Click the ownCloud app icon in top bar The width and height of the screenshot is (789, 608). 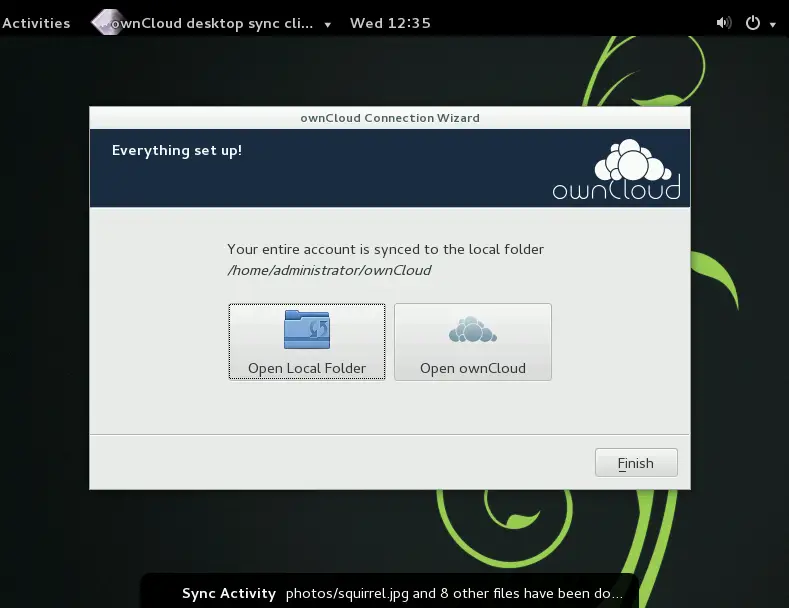[107, 22]
